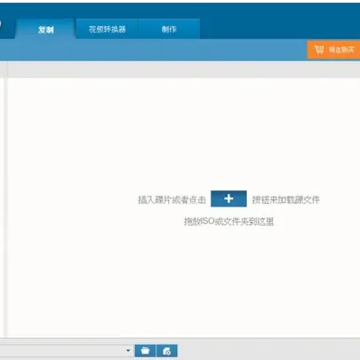Screen dimensions: 360x360
Task: Expand the output path dropdown arrow
Action: [x=128, y=351]
